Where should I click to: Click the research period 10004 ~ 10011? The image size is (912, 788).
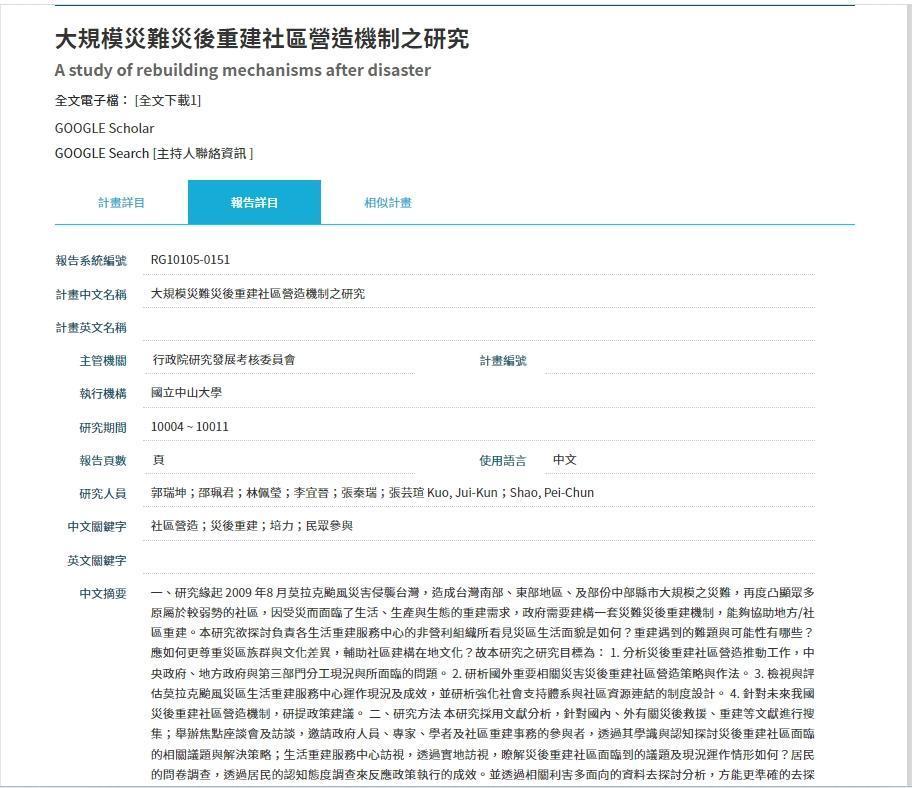pyautogui.click(x=190, y=426)
